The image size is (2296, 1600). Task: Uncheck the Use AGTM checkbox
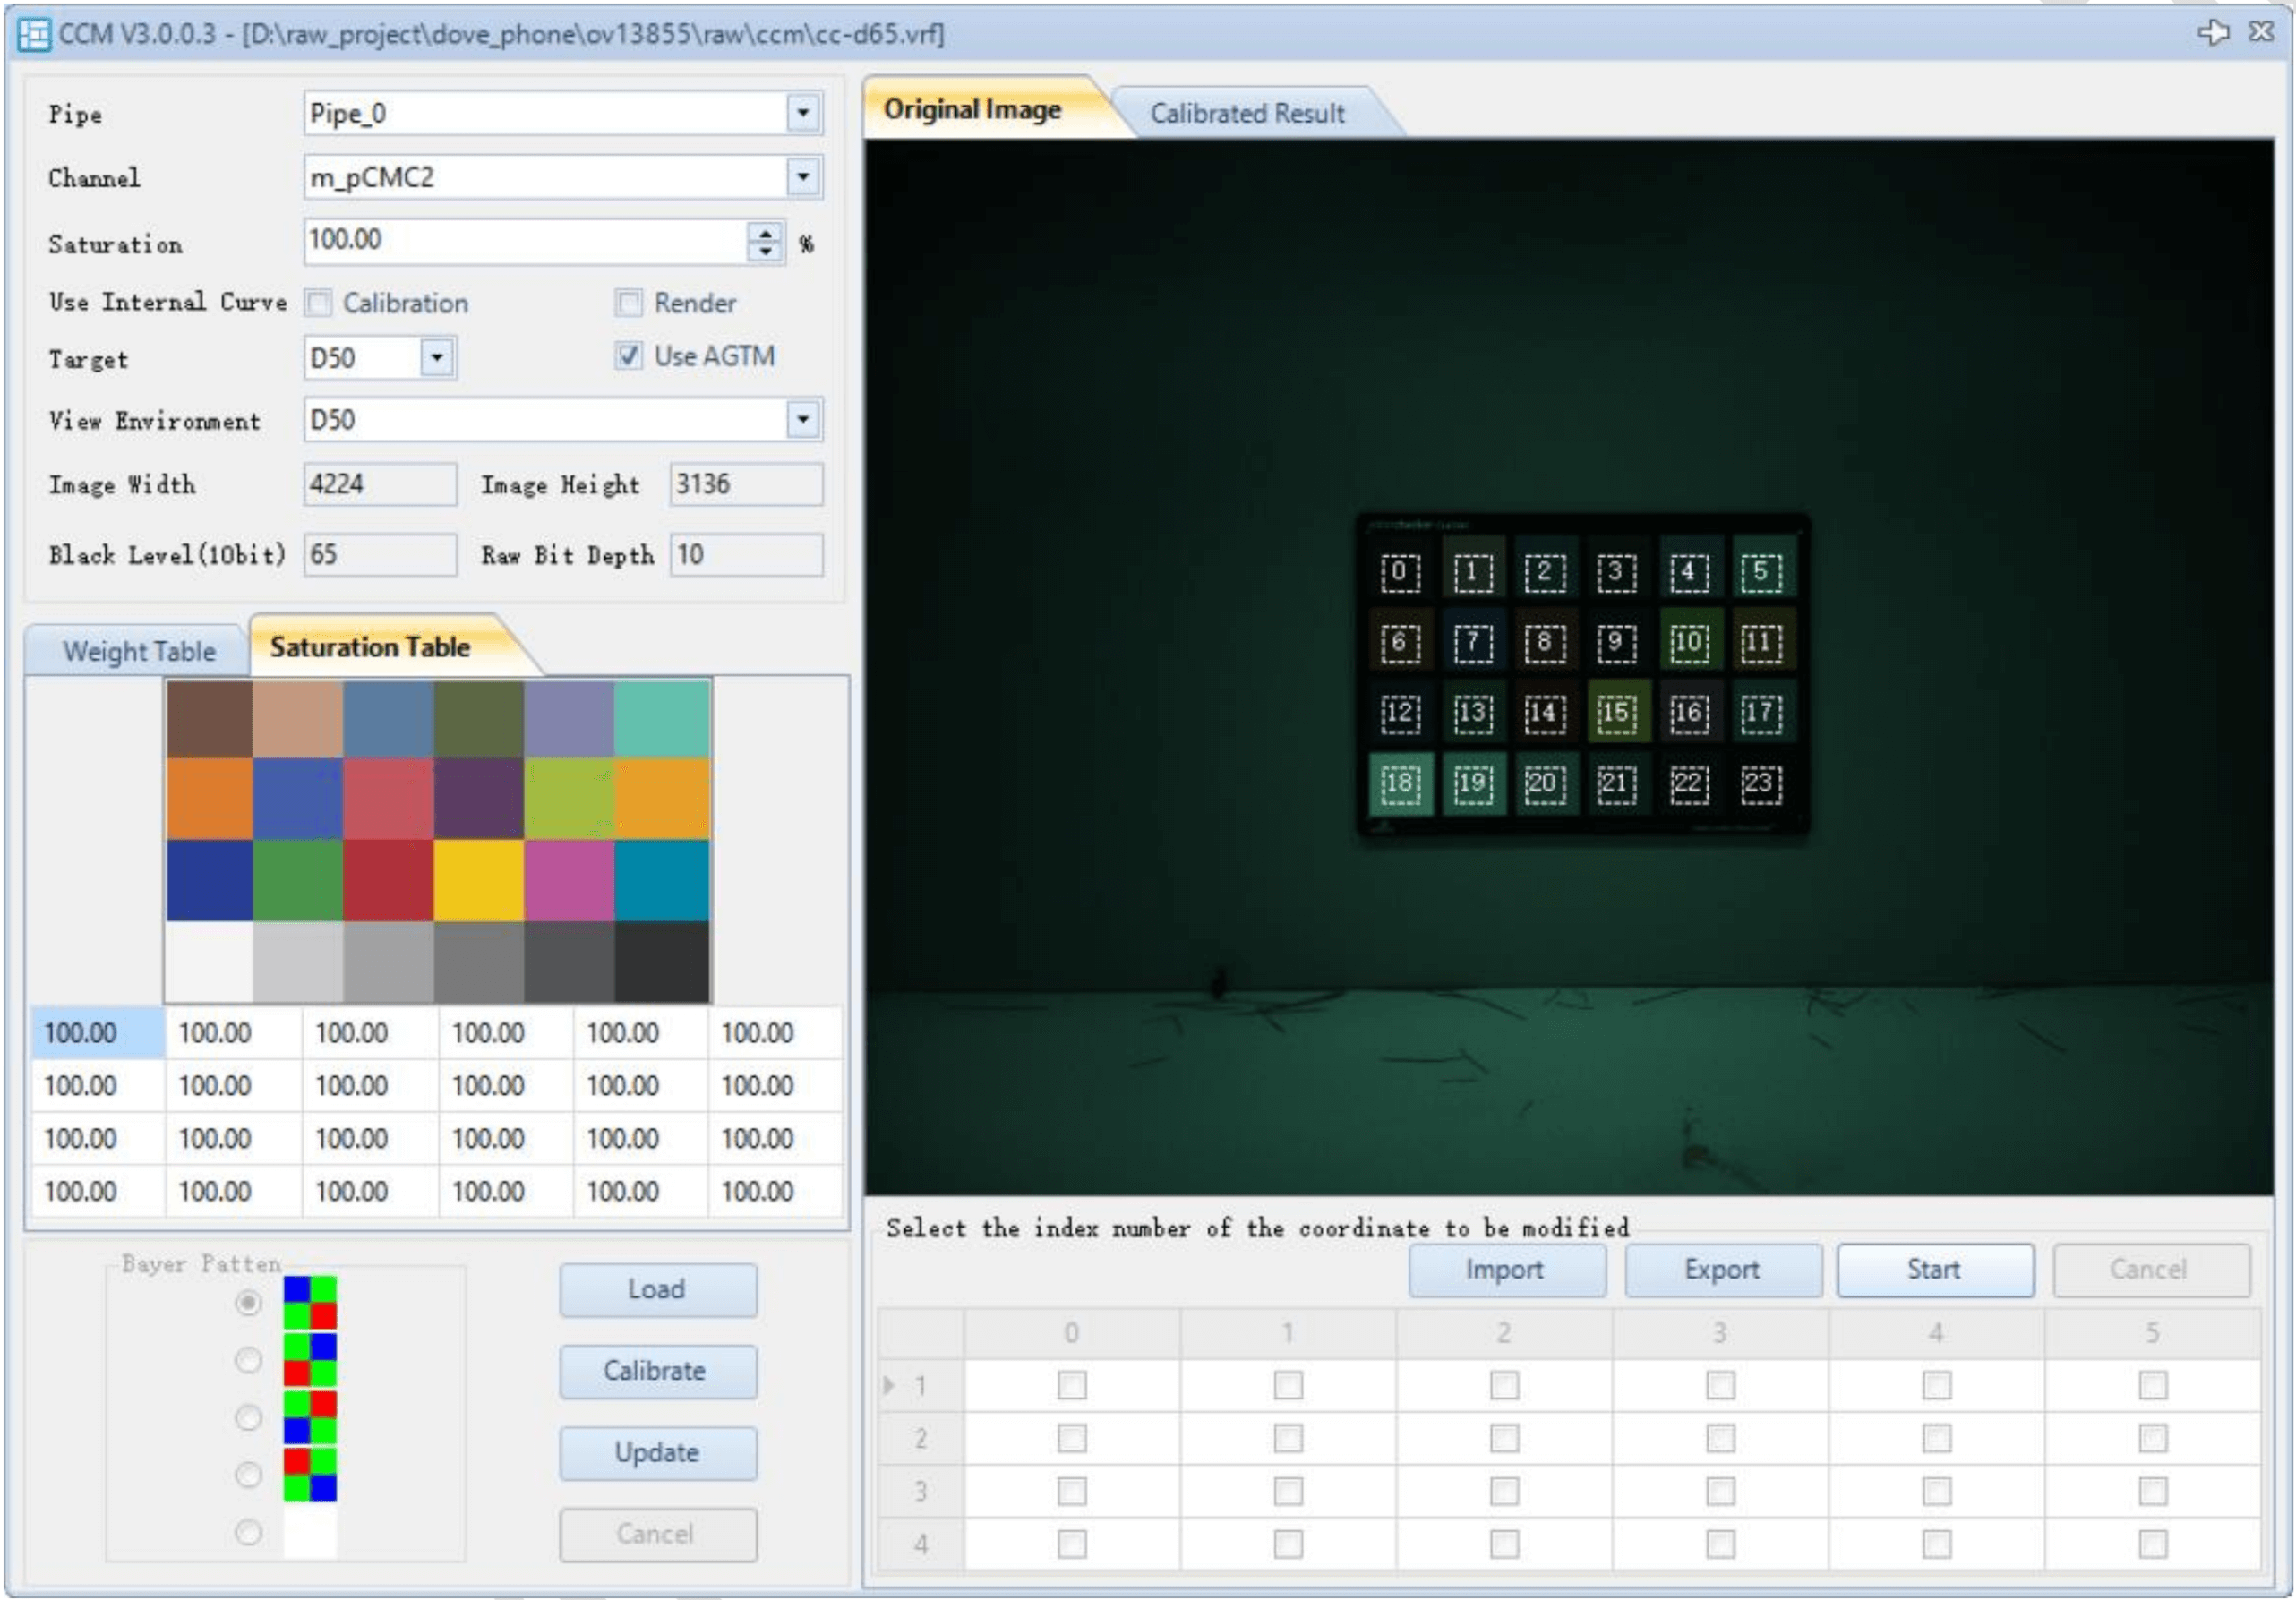pyautogui.click(x=629, y=356)
